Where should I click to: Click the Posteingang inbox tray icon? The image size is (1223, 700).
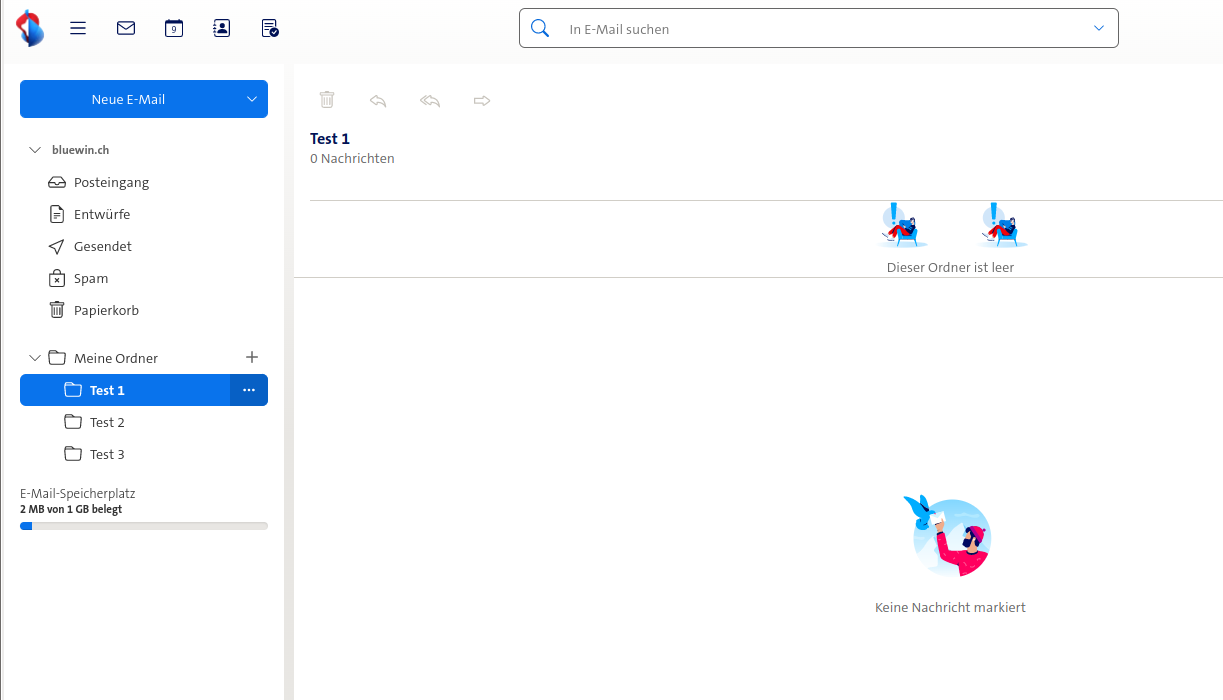point(57,182)
